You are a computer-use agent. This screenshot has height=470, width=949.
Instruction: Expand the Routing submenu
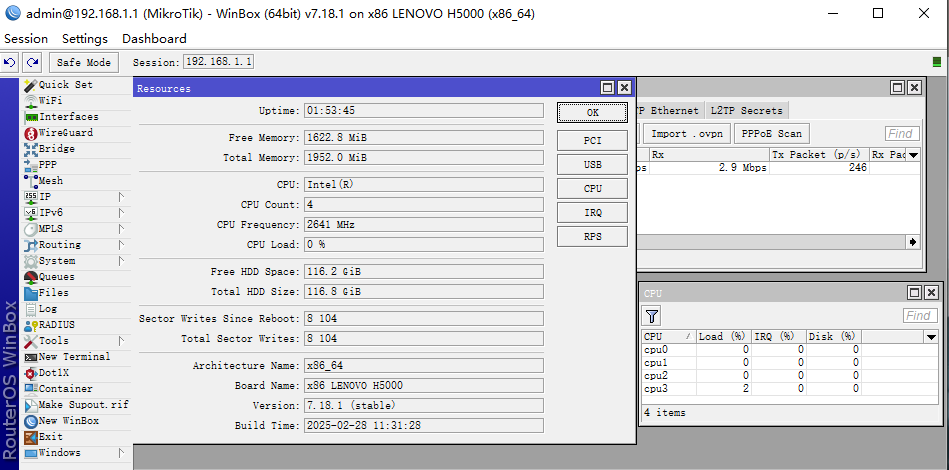click(121, 245)
